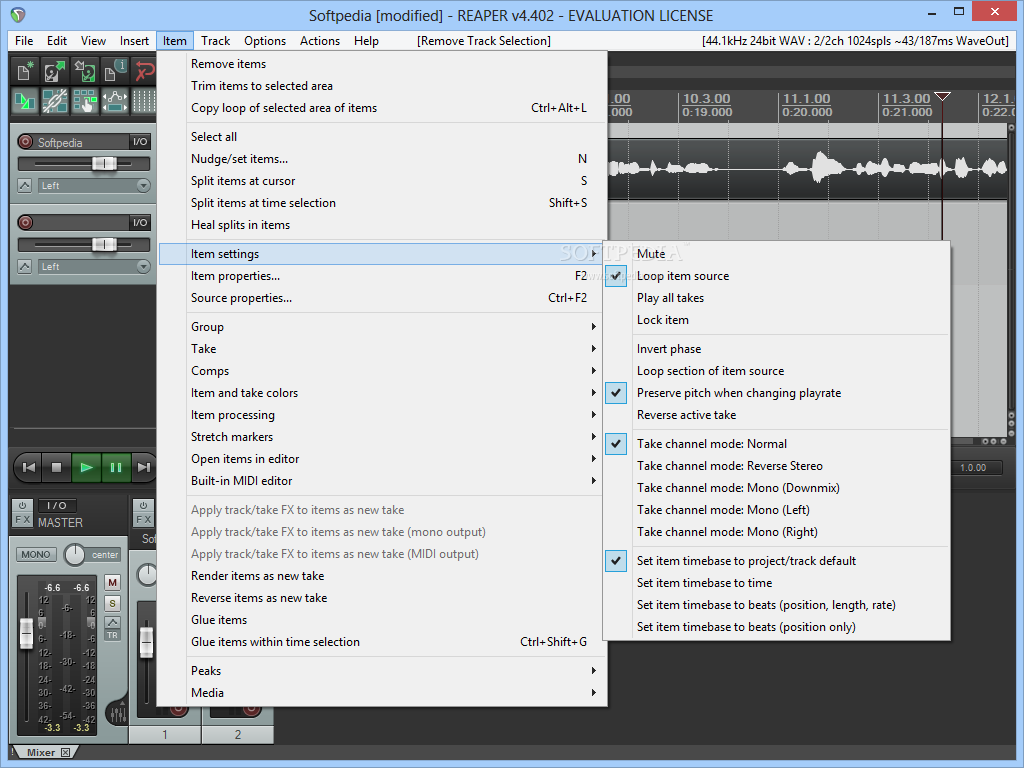Select Set item timebase to project/track default
1024x768 pixels.
[776, 560]
